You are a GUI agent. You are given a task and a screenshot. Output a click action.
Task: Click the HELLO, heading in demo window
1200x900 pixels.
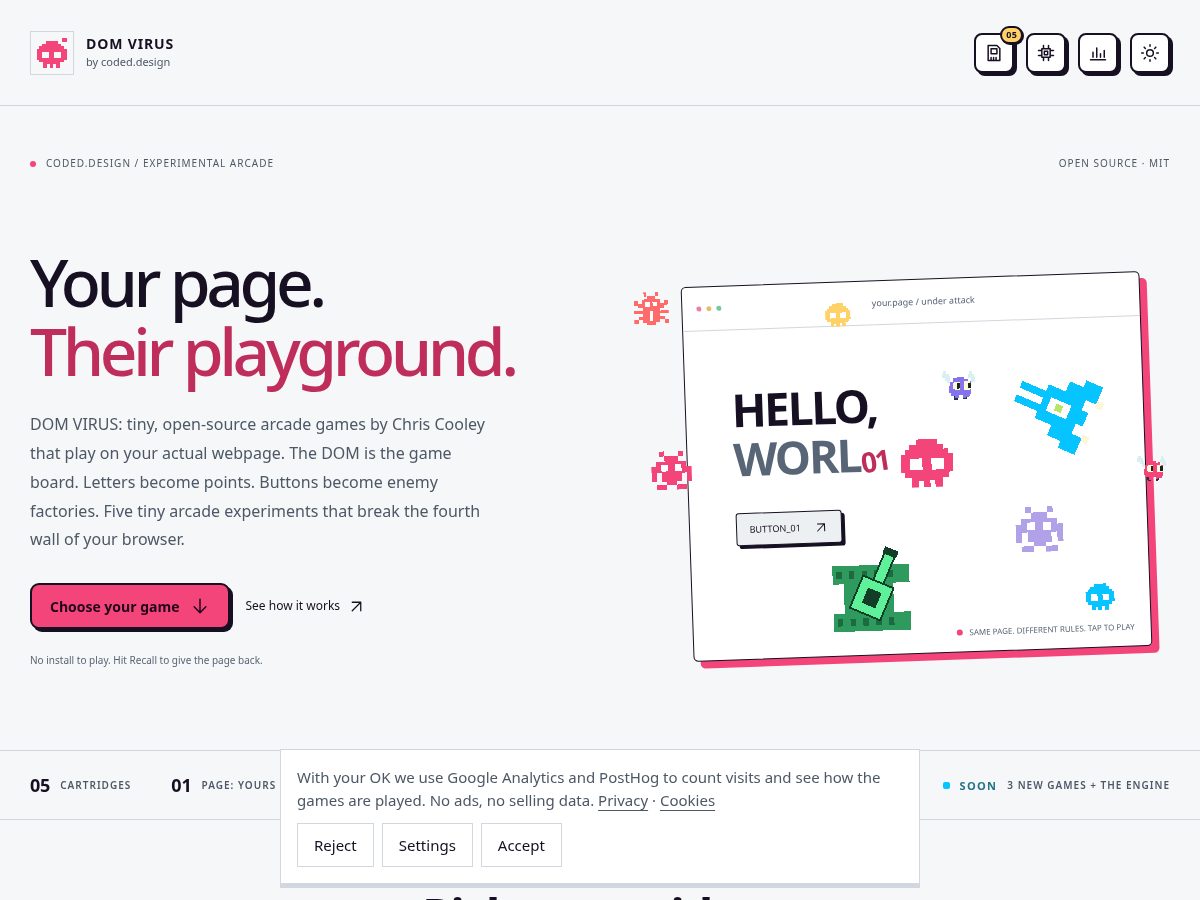(x=805, y=409)
